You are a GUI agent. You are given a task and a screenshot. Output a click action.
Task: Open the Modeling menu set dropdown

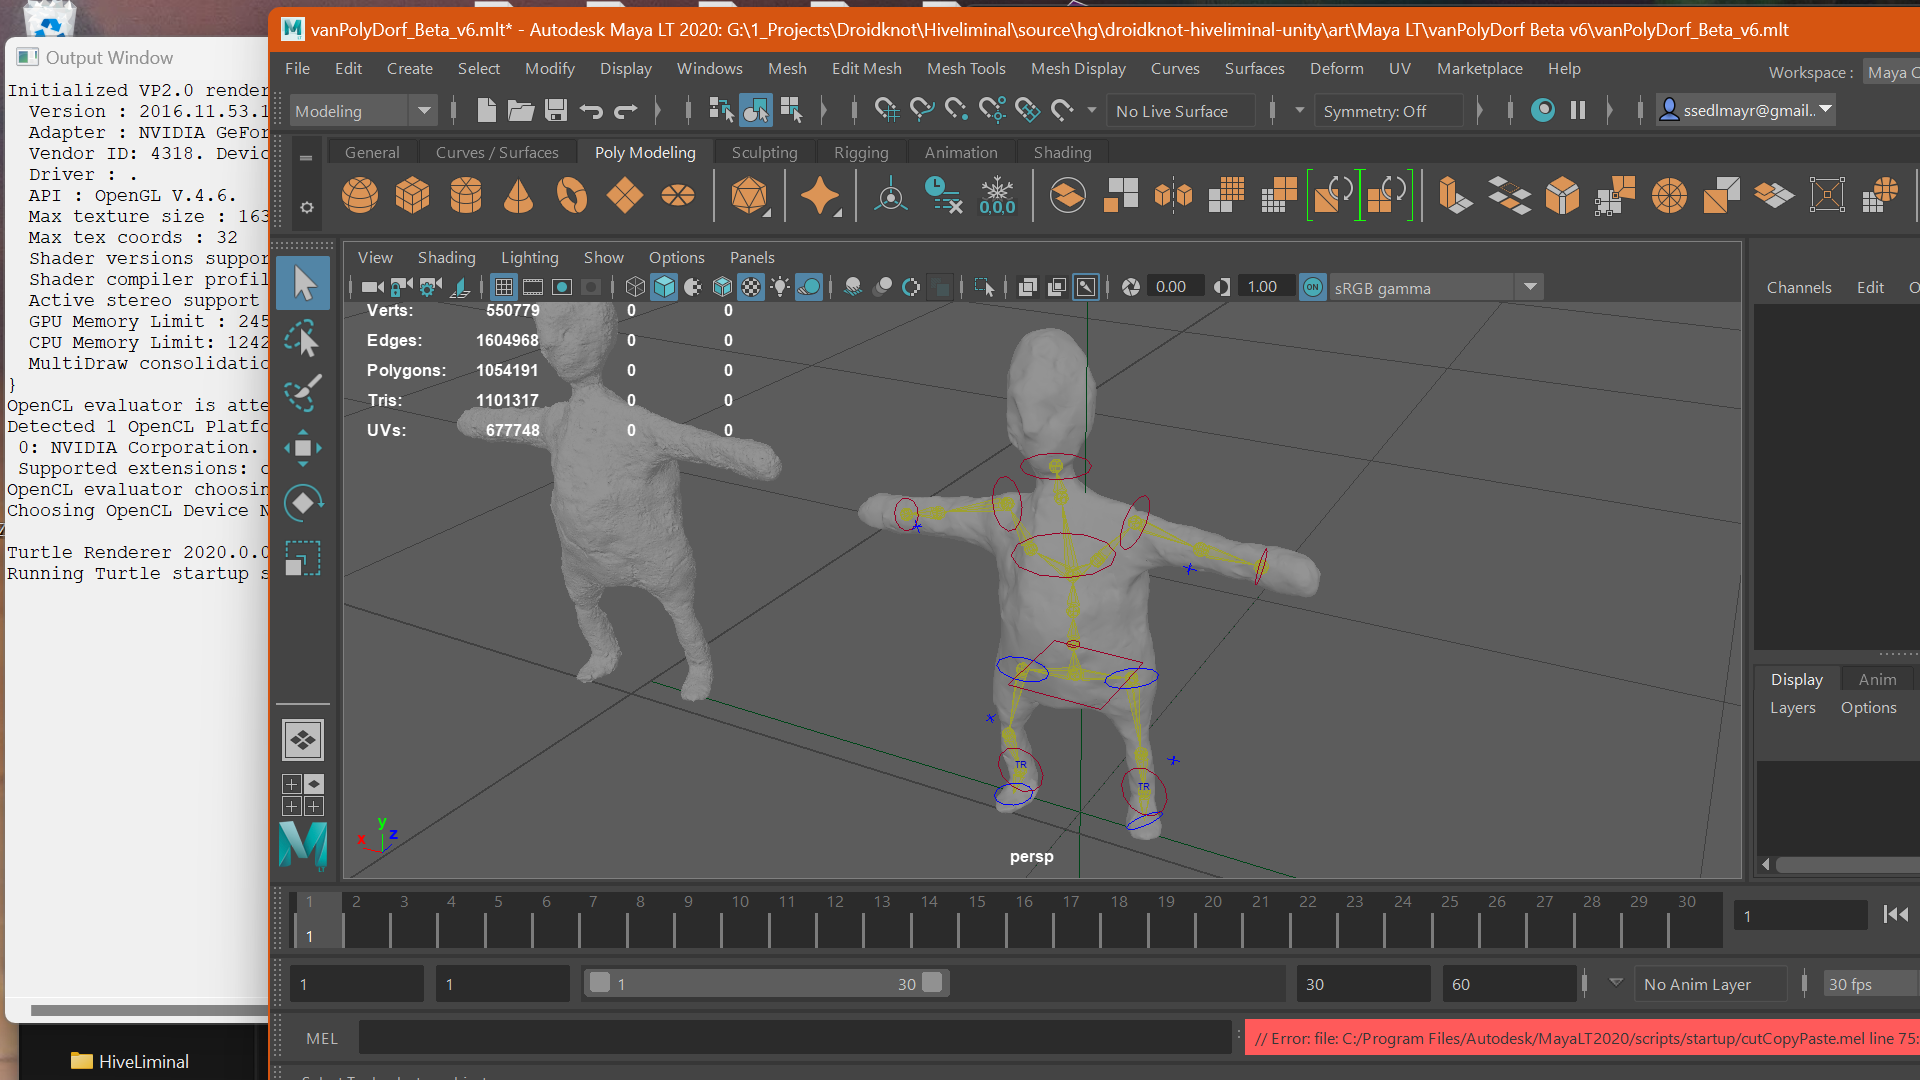click(x=424, y=111)
